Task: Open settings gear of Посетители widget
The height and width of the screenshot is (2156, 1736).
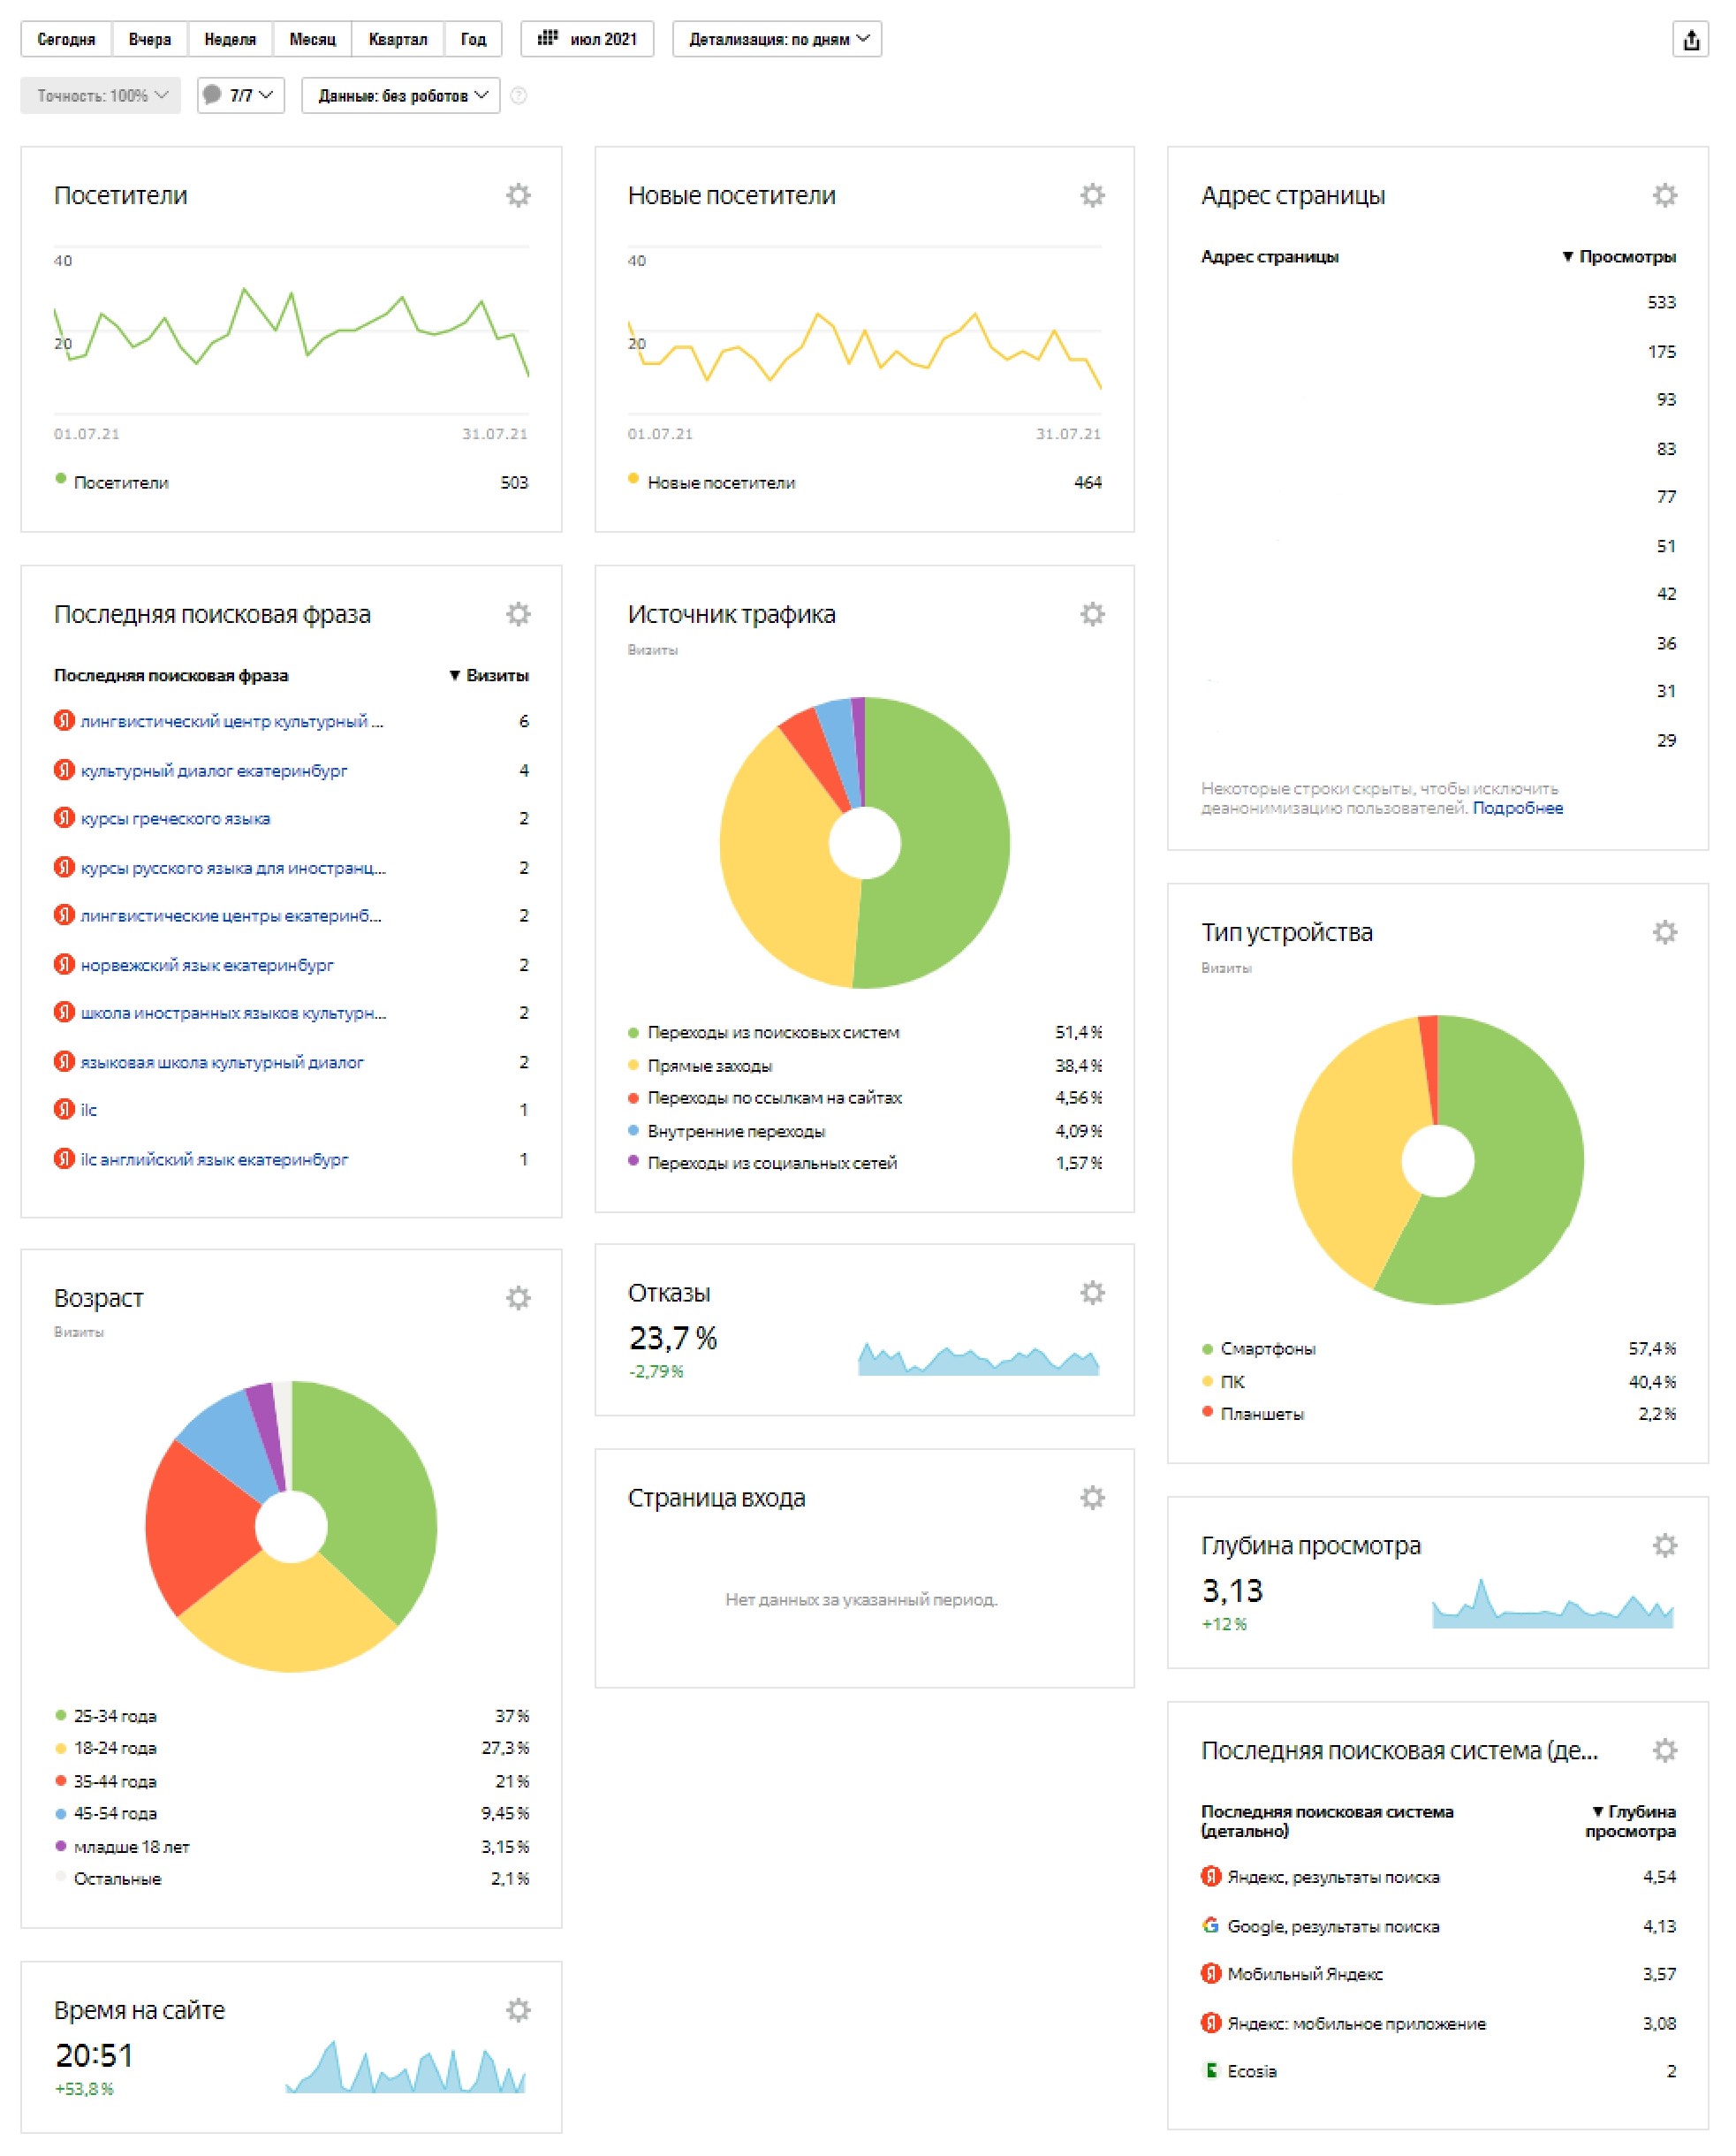Action: pos(518,195)
